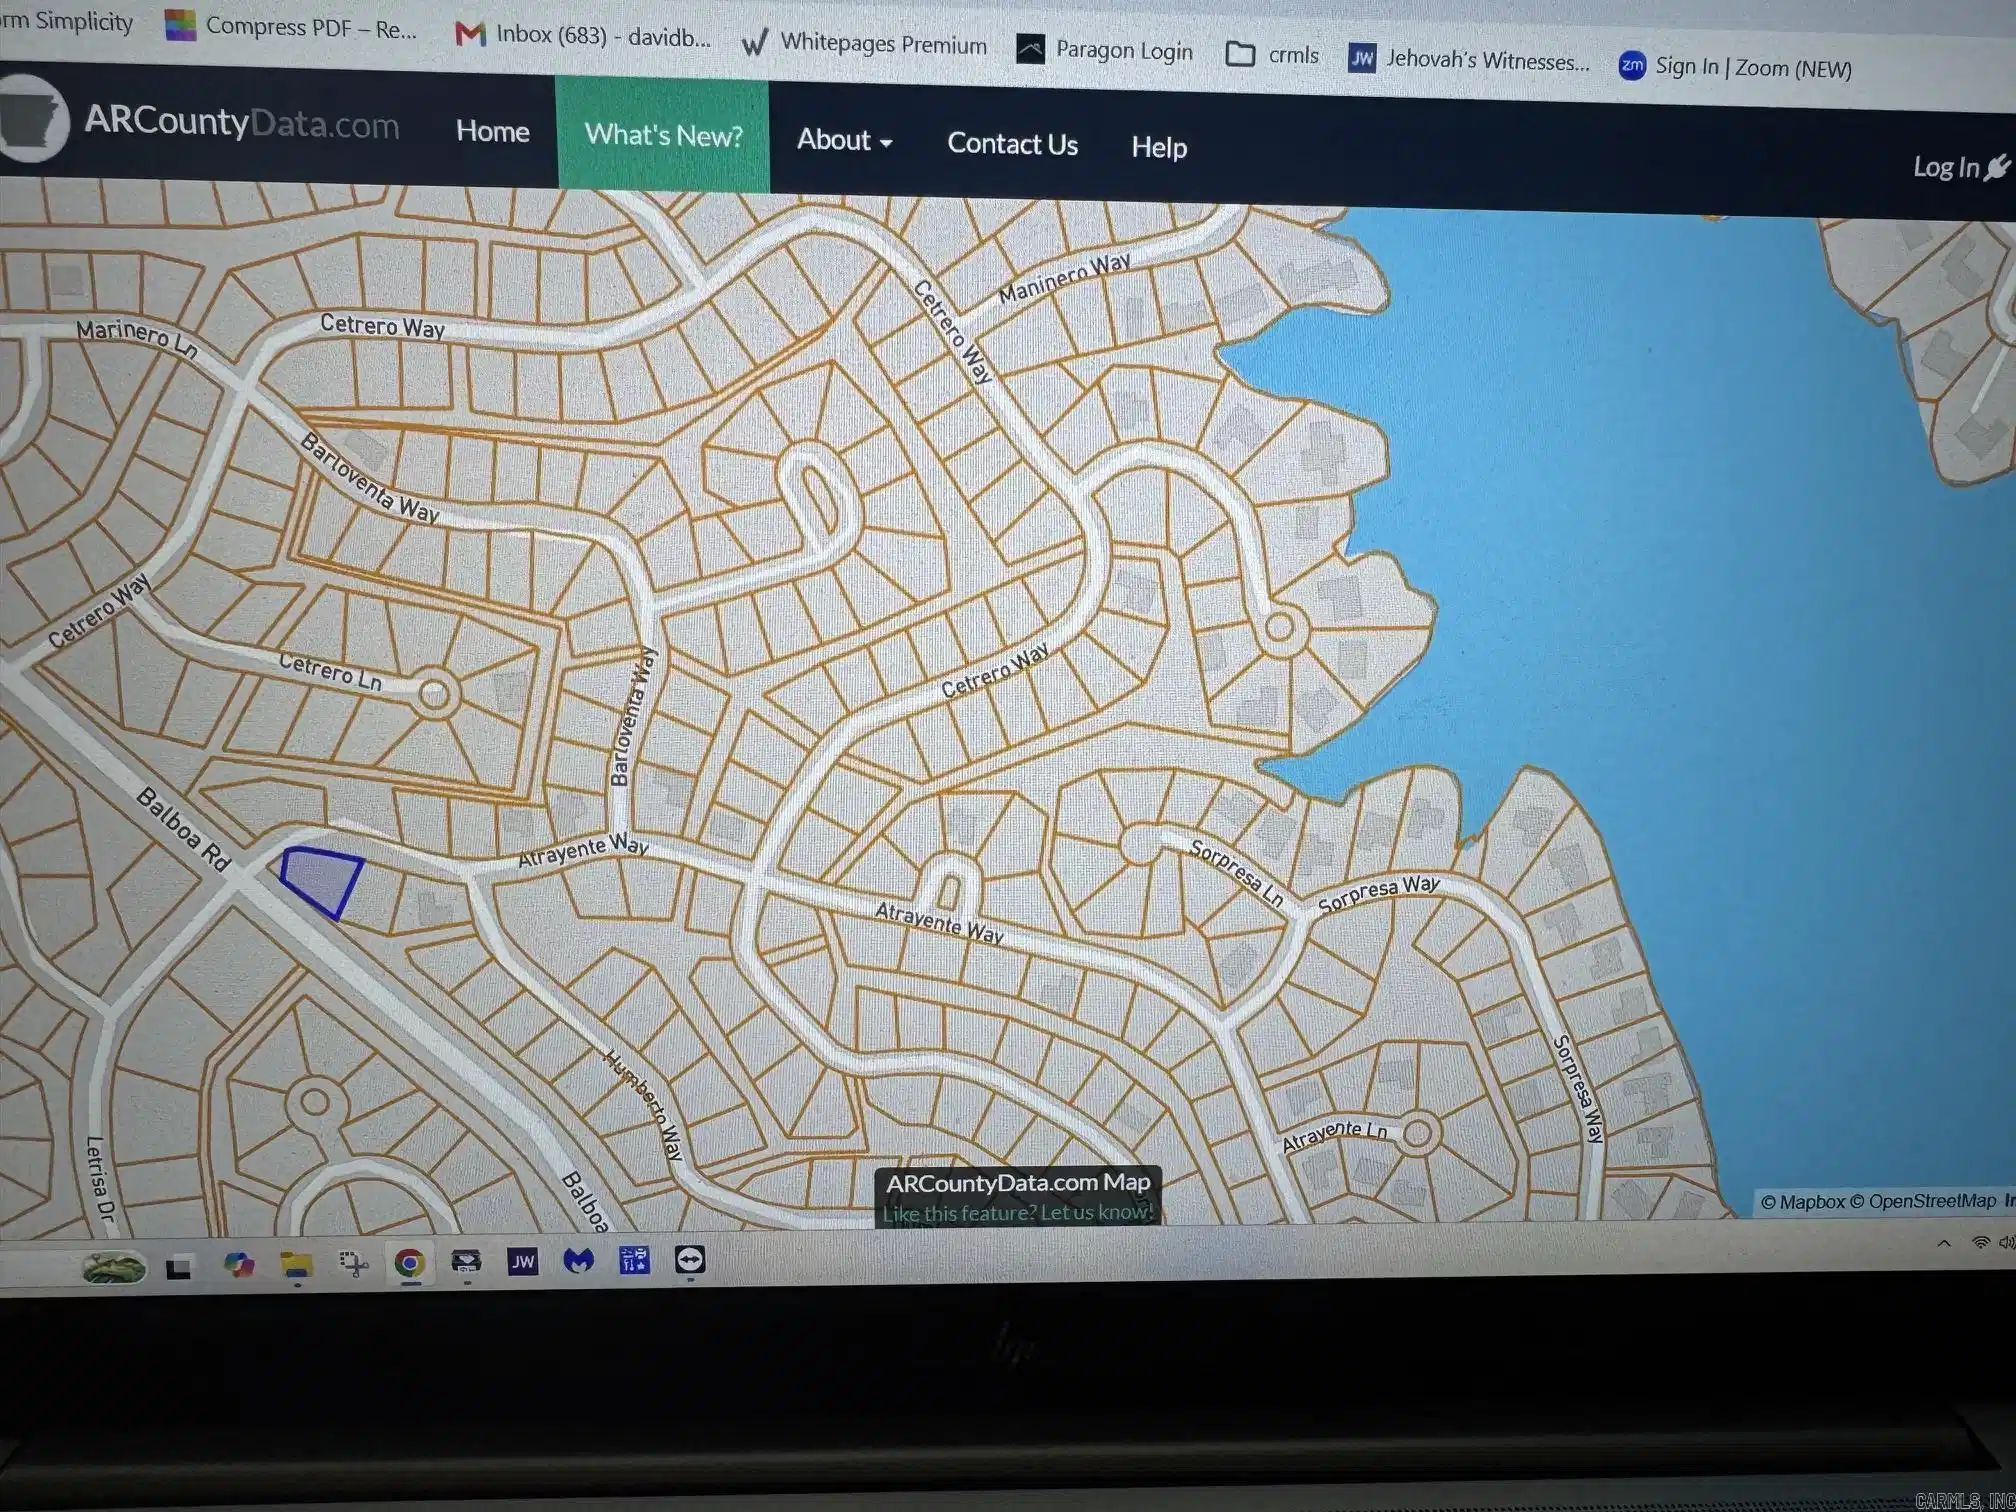2016x1512 pixels.
Task: Switch to Google Chrome in taskbar
Action: (x=409, y=1263)
